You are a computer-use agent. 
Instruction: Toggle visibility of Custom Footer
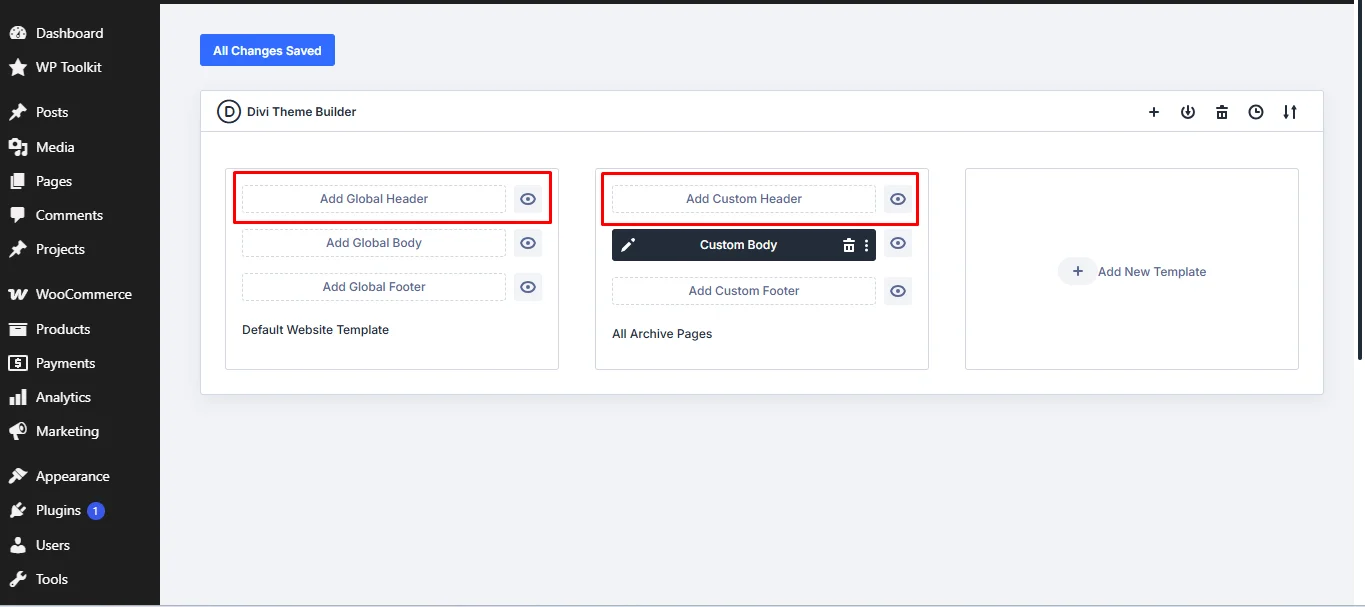click(898, 291)
